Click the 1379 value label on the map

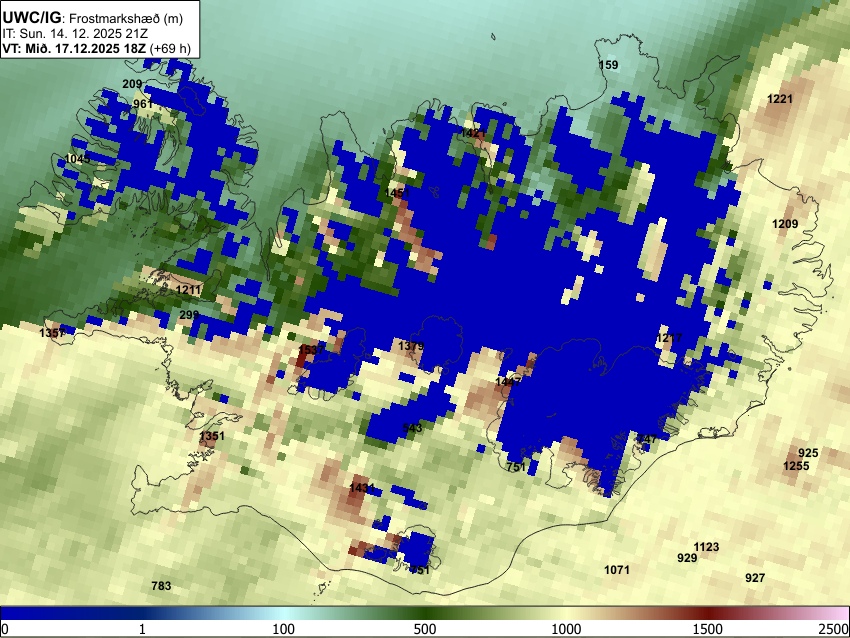point(411,346)
